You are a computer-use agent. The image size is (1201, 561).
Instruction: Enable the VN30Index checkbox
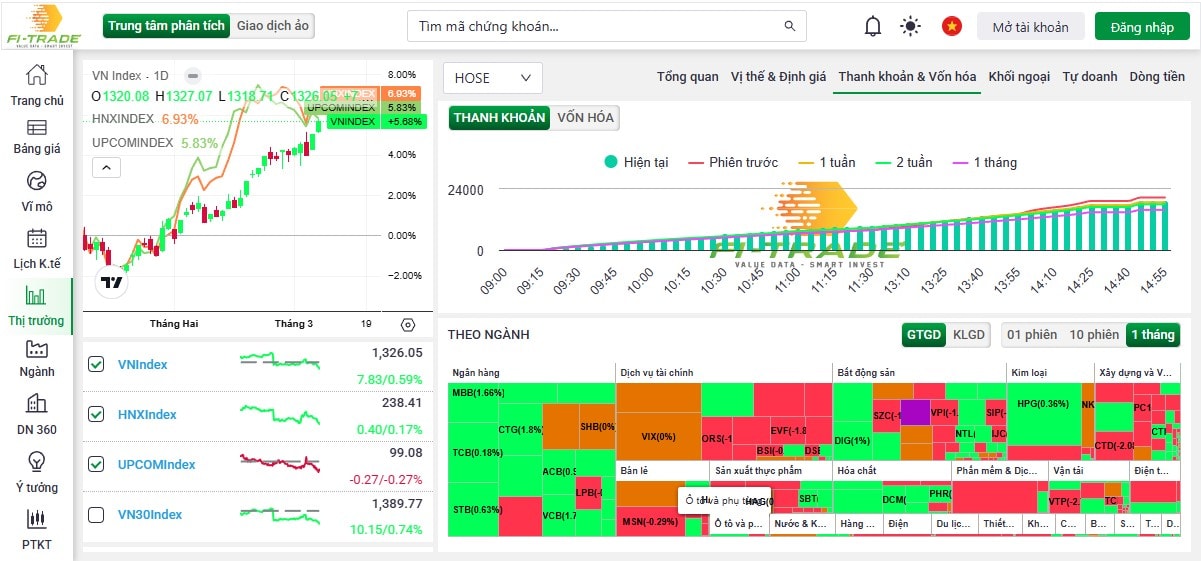pos(96,515)
